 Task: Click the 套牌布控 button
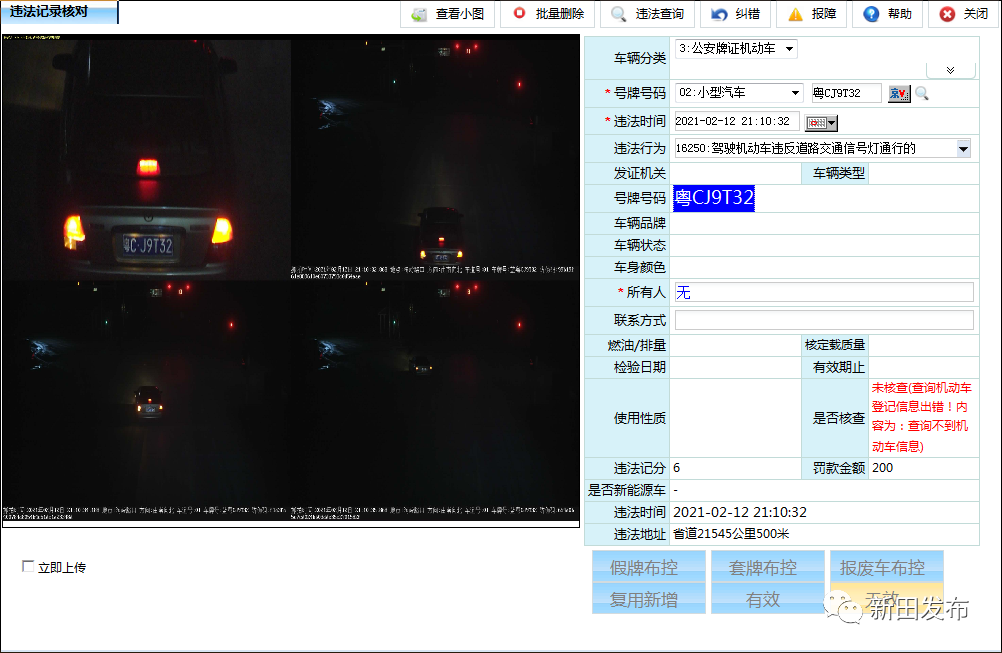click(x=767, y=567)
